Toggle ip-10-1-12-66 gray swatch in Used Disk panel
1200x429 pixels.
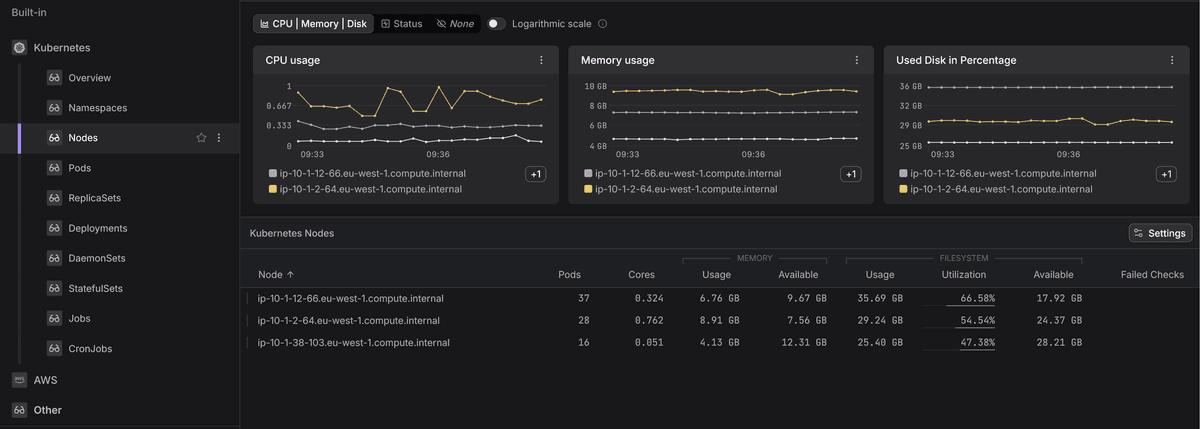pyautogui.click(x=902, y=173)
